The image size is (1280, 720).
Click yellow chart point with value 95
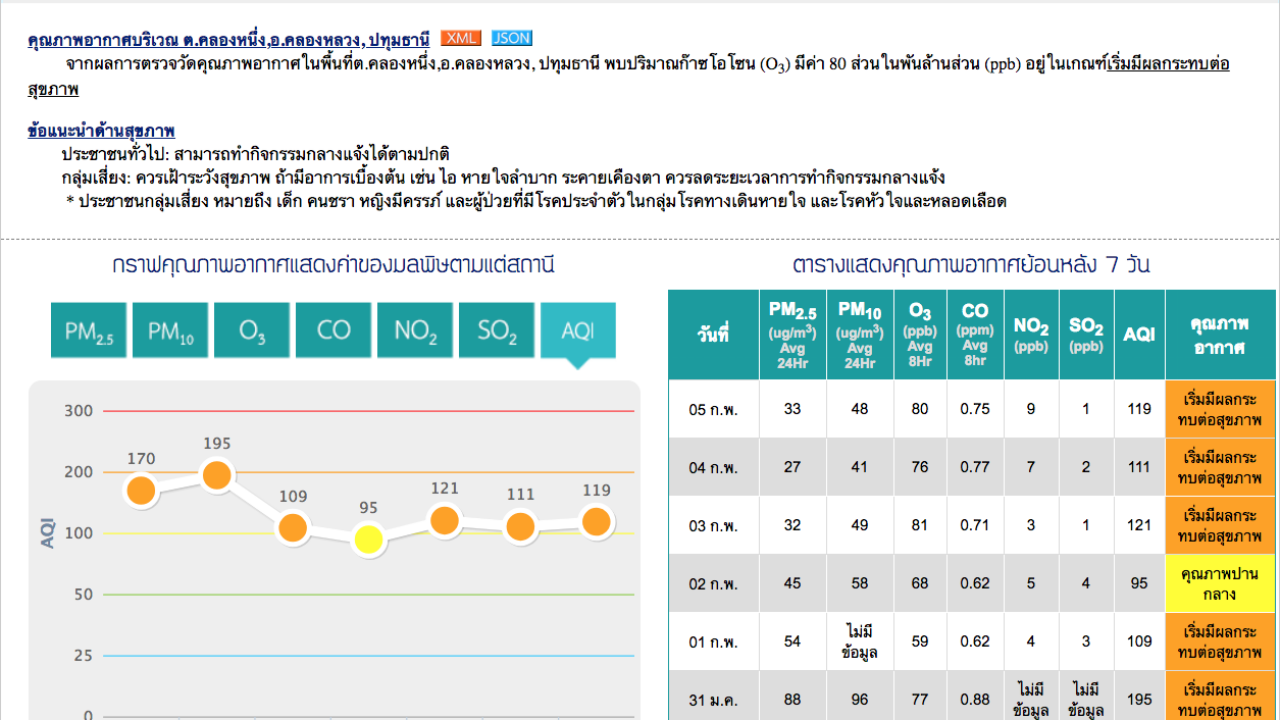(369, 540)
